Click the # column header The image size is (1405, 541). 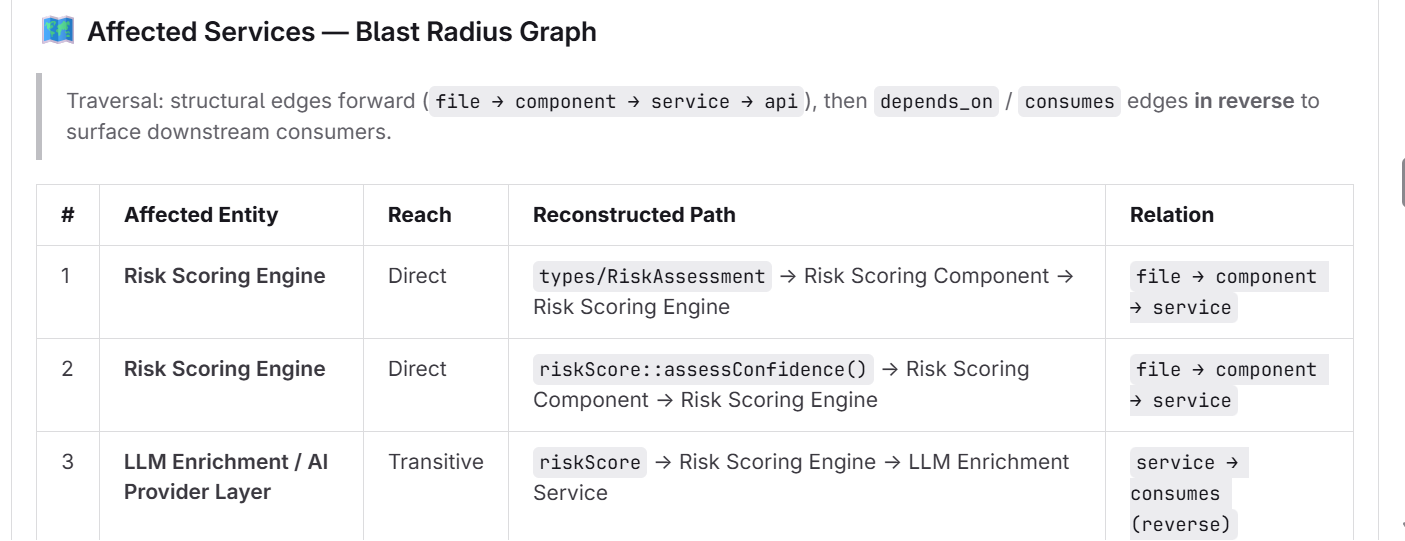coord(68,215)
